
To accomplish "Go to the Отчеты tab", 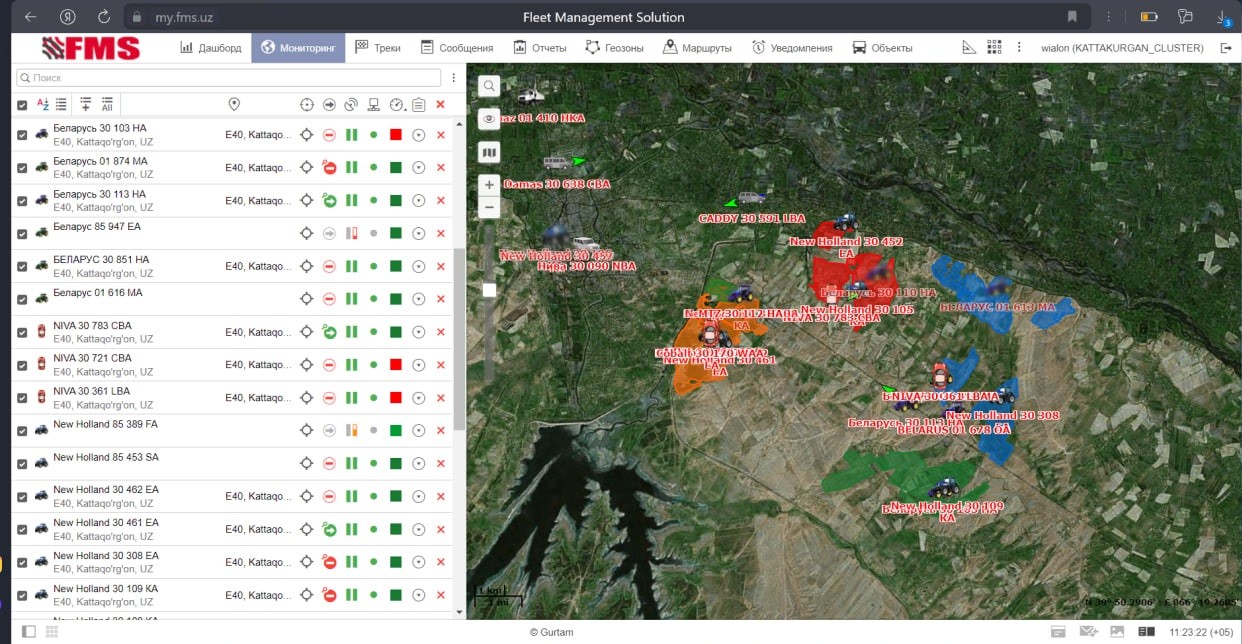I will 540,48.
